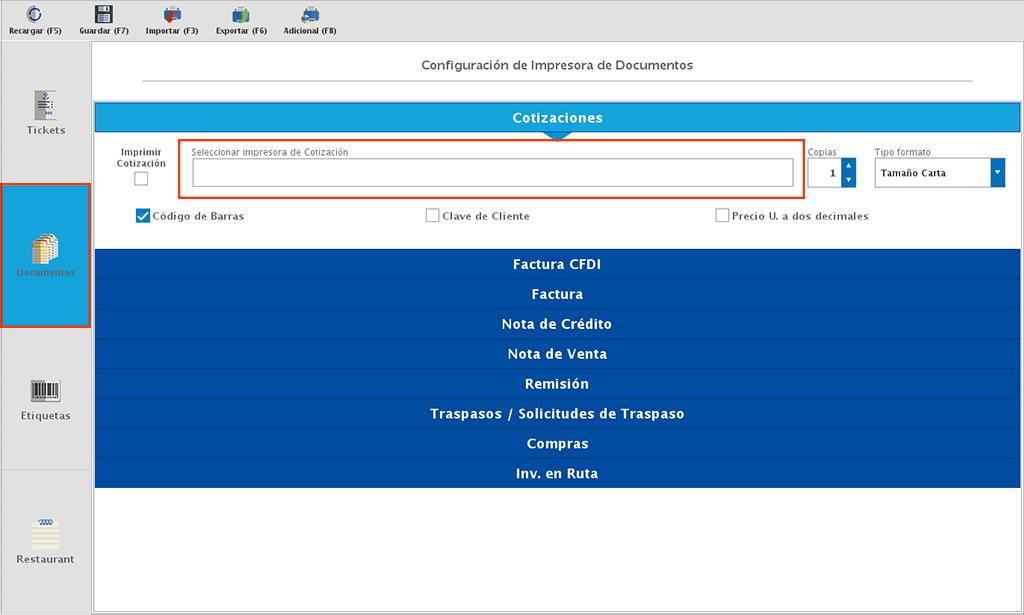This screenshot has height=615, width=1024.
Task: Switch to the Inv. en Ruta section
Action: coord(557,473)
